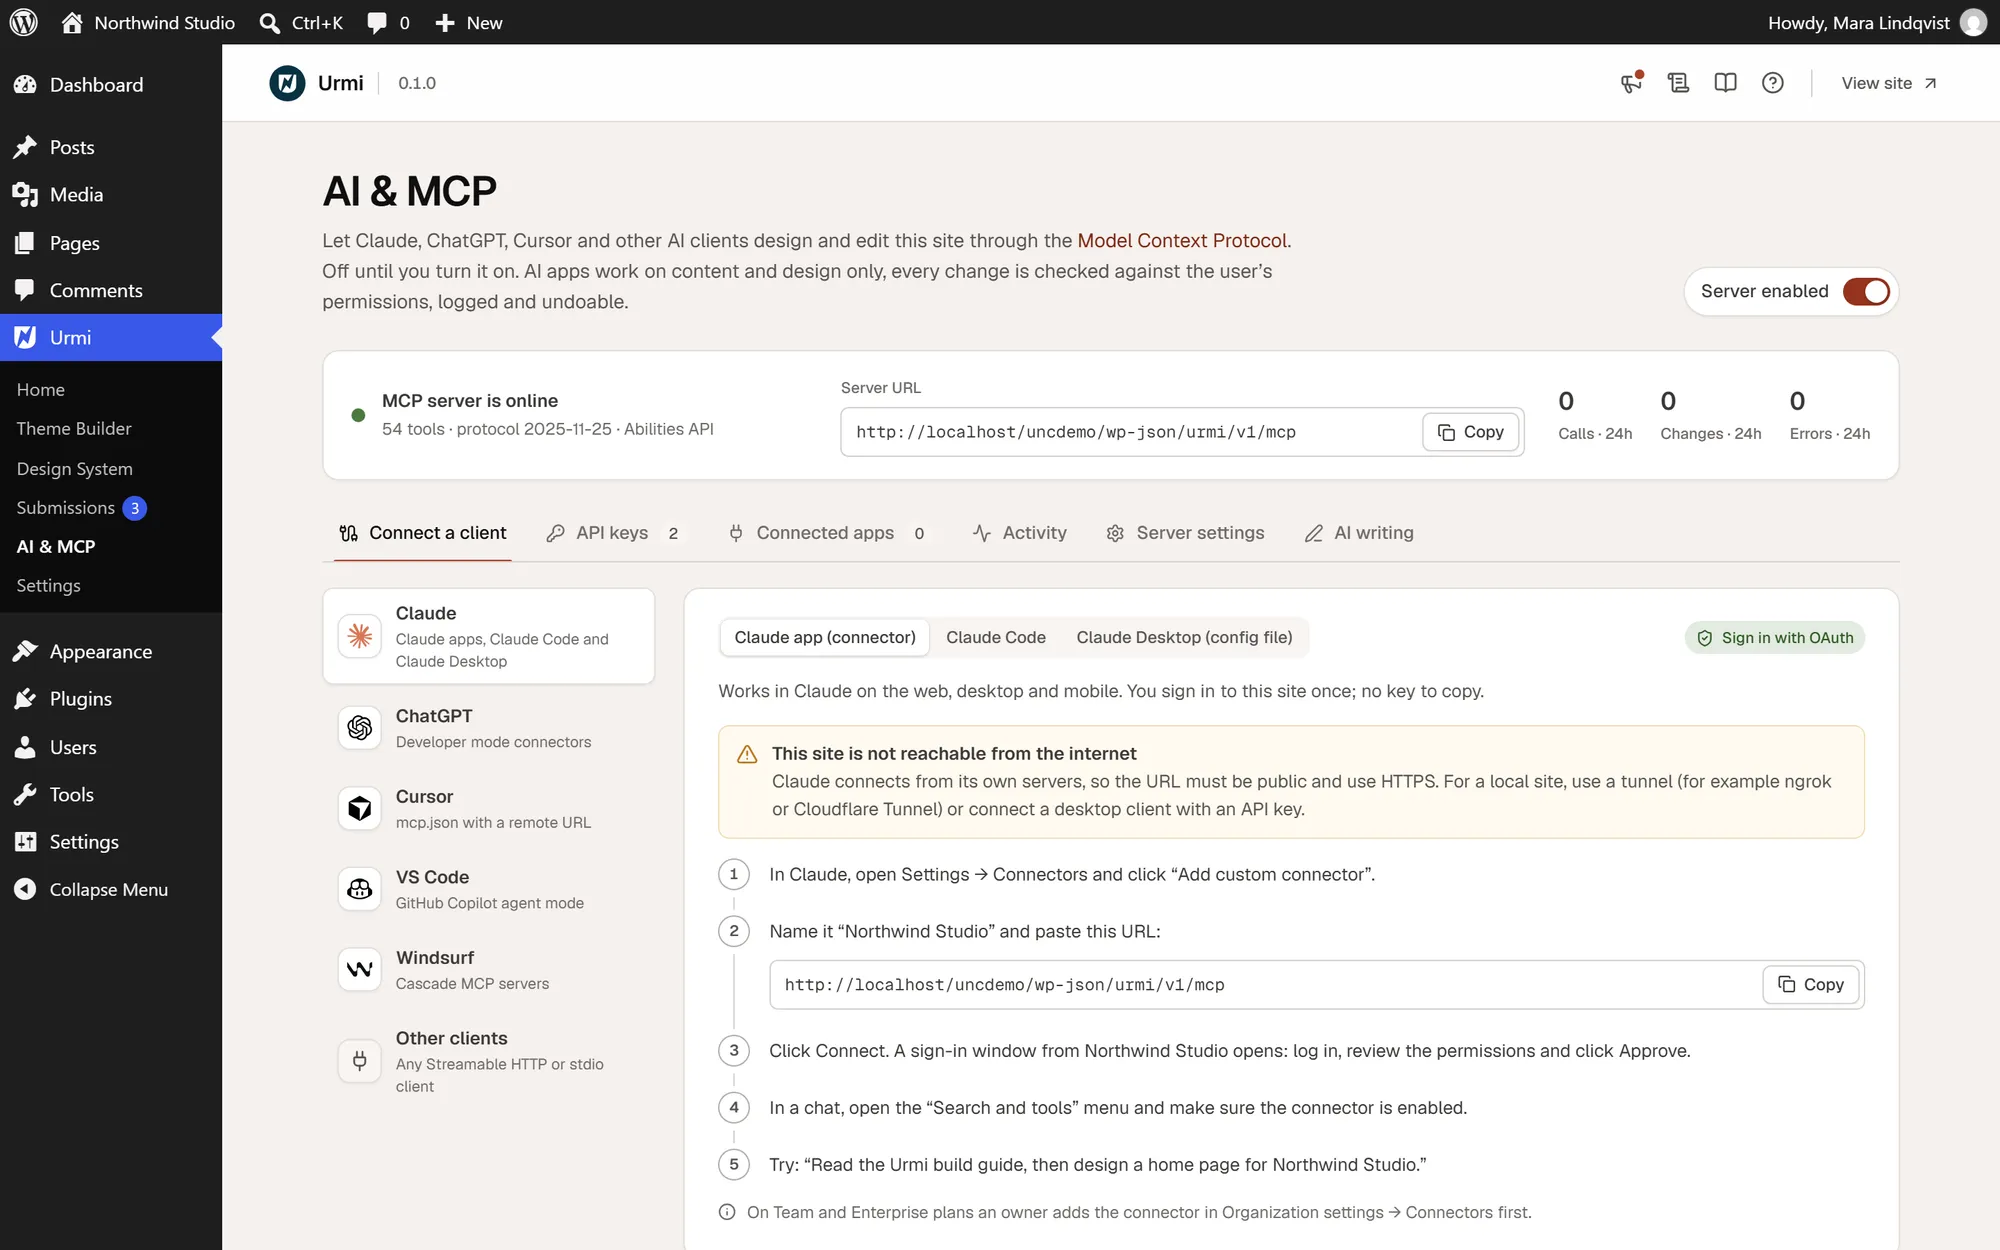
Task: Click Mara Lindqvist's avatar
Action: 1973,22
